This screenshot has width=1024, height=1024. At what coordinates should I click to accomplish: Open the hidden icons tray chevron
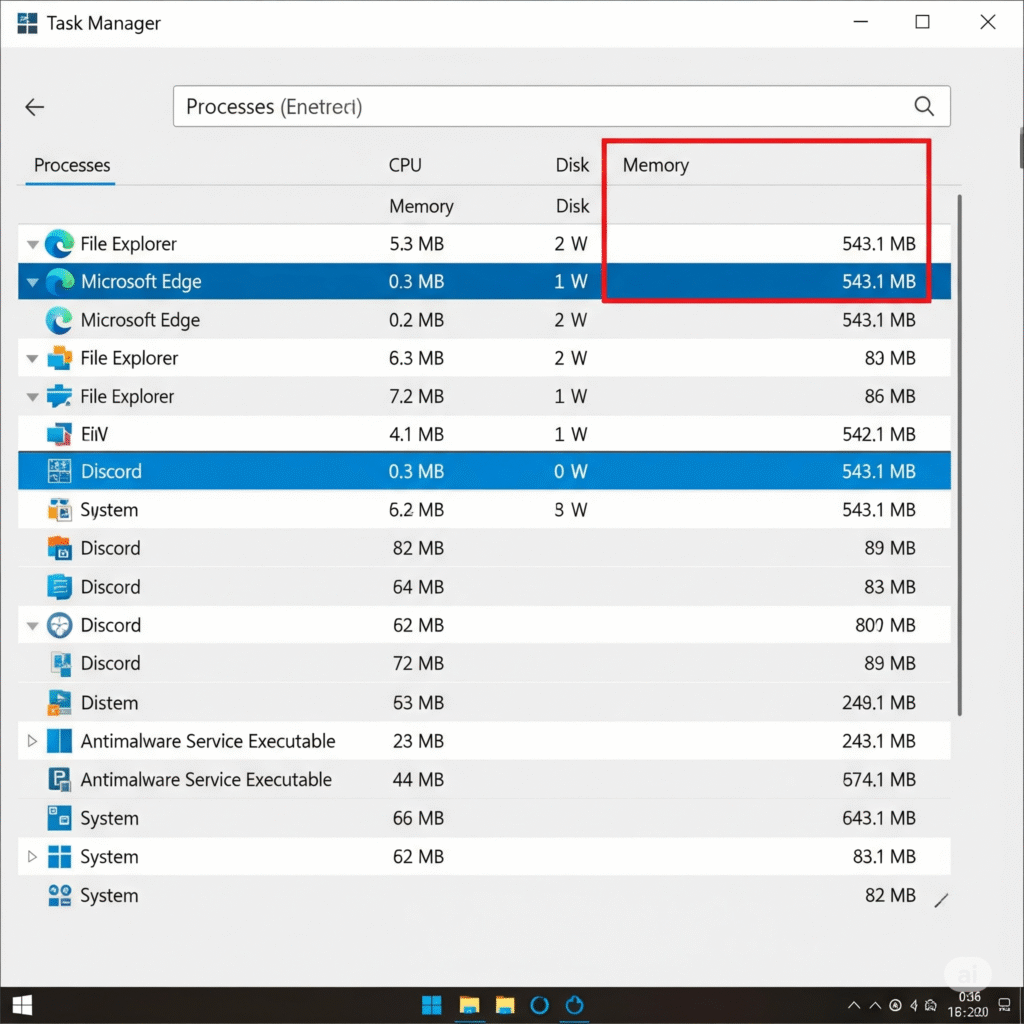click(853, 1005)
